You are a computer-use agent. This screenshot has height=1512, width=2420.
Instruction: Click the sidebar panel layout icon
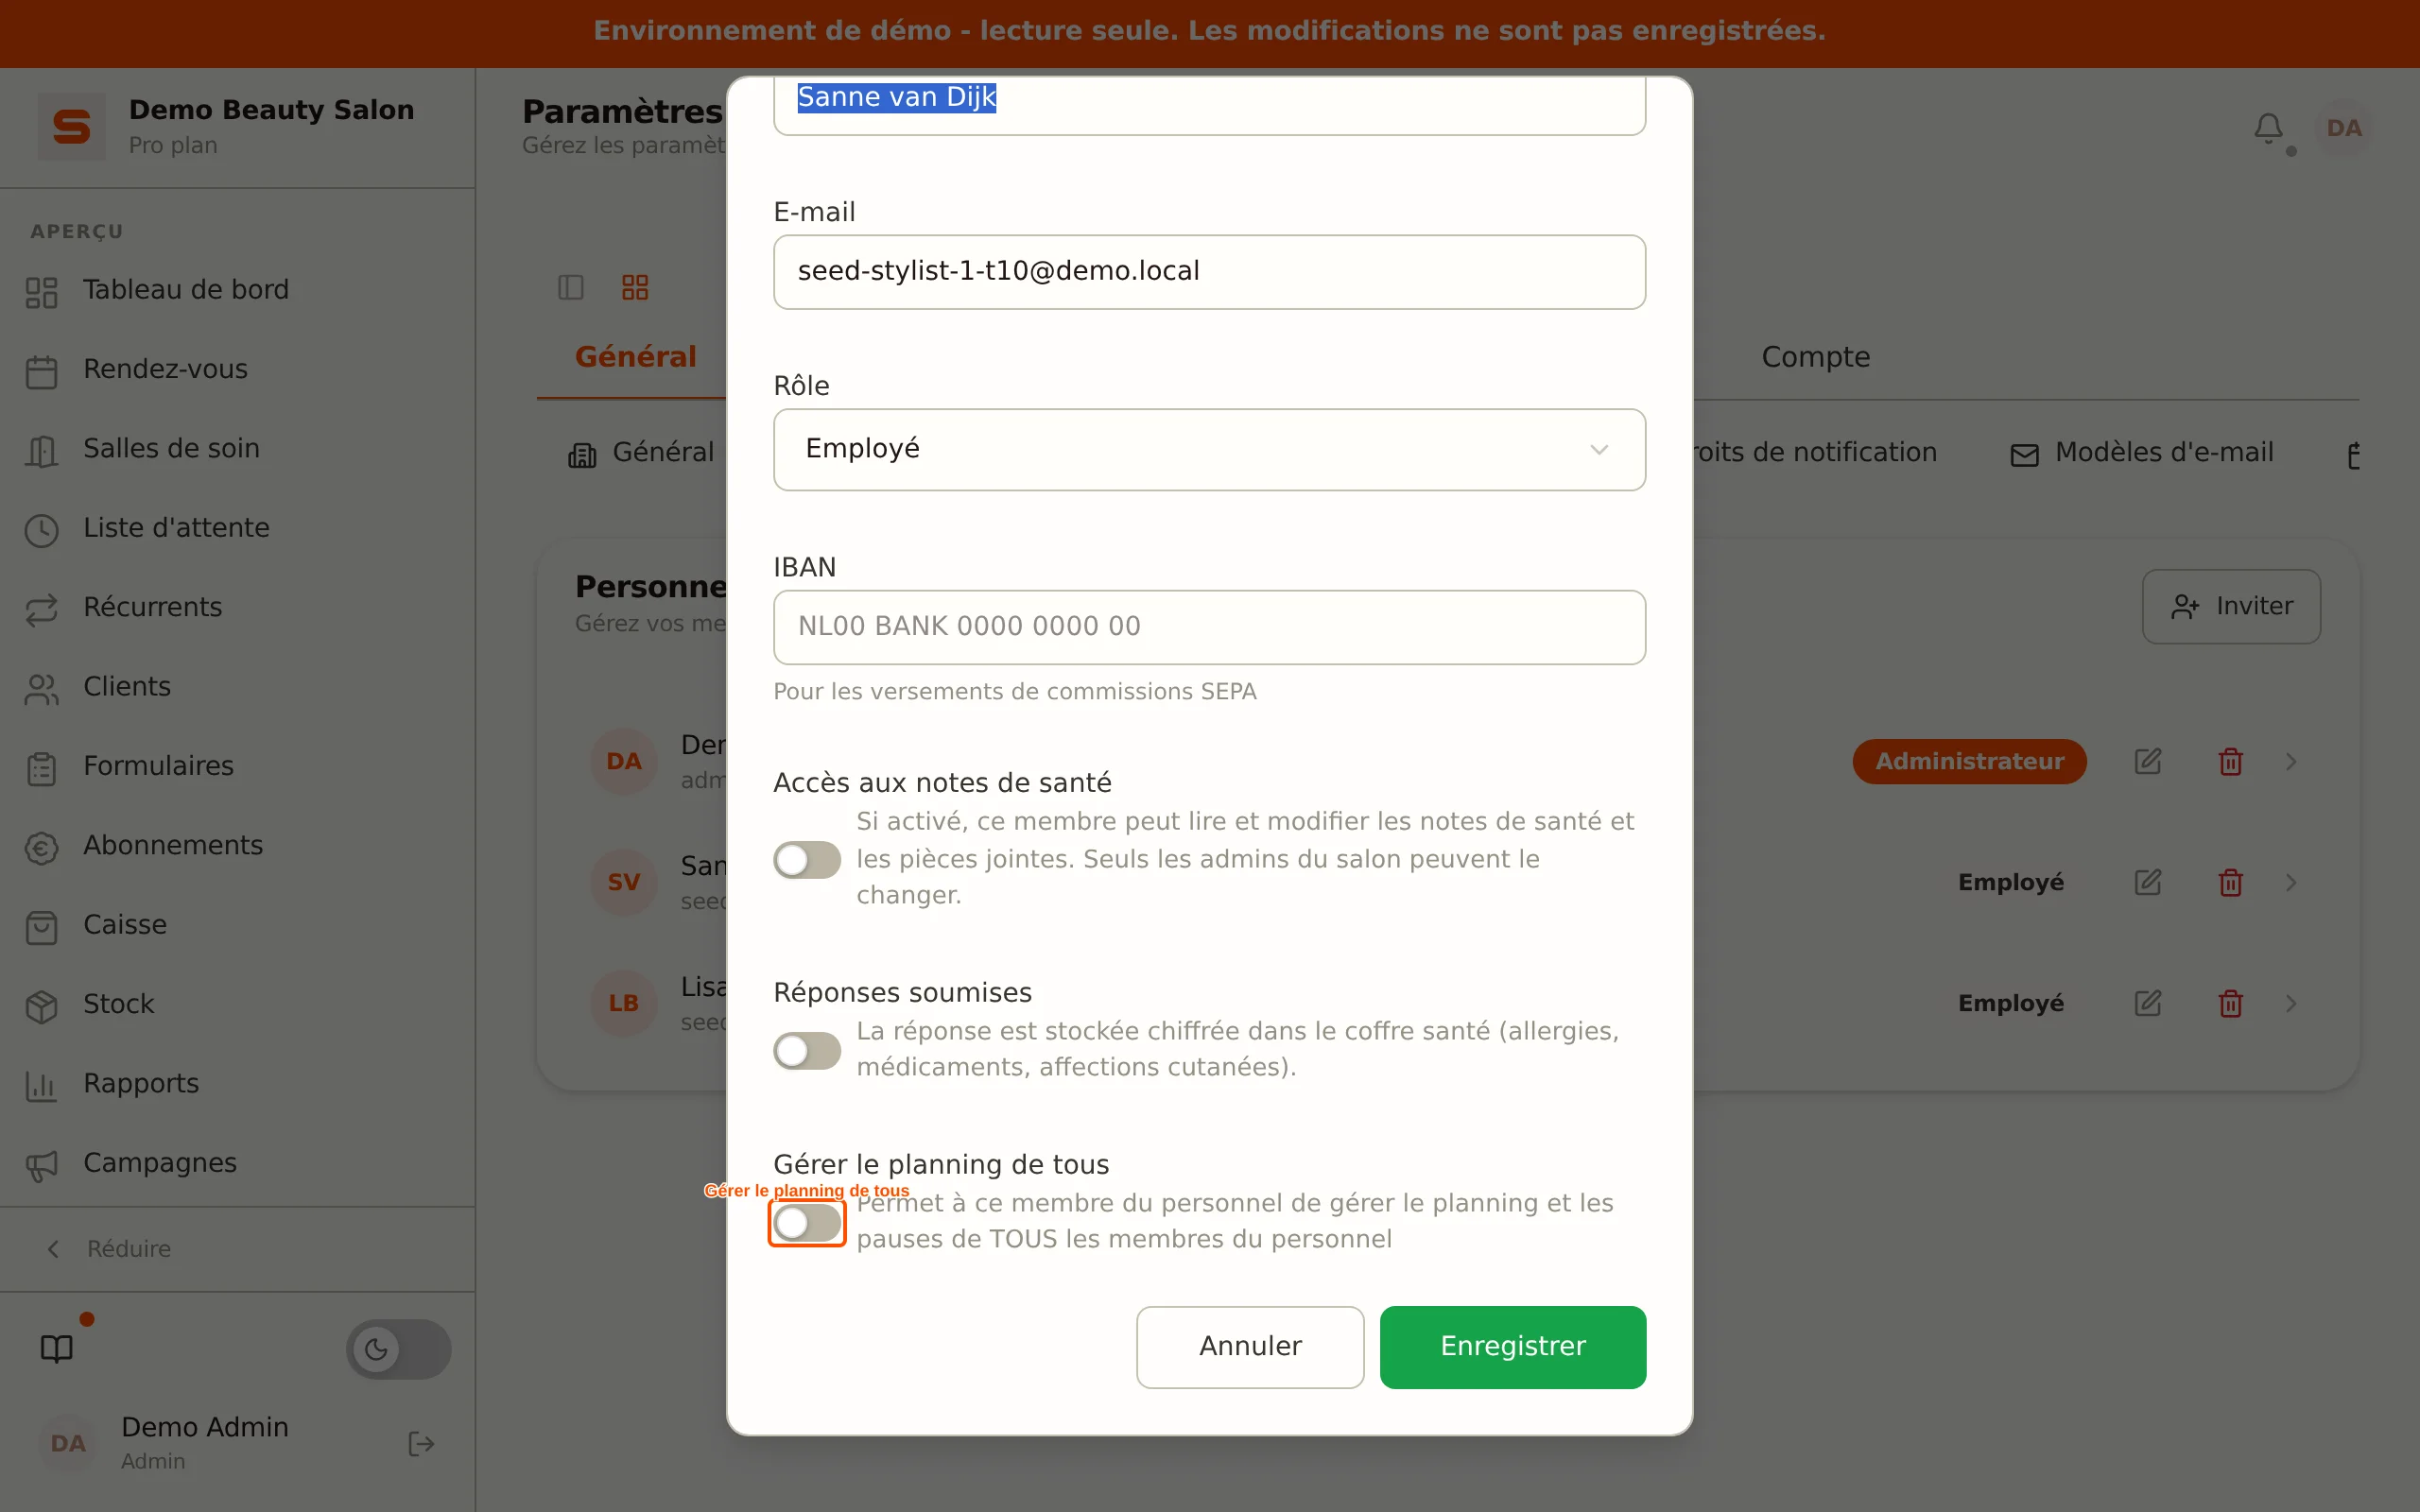point(571,288)
